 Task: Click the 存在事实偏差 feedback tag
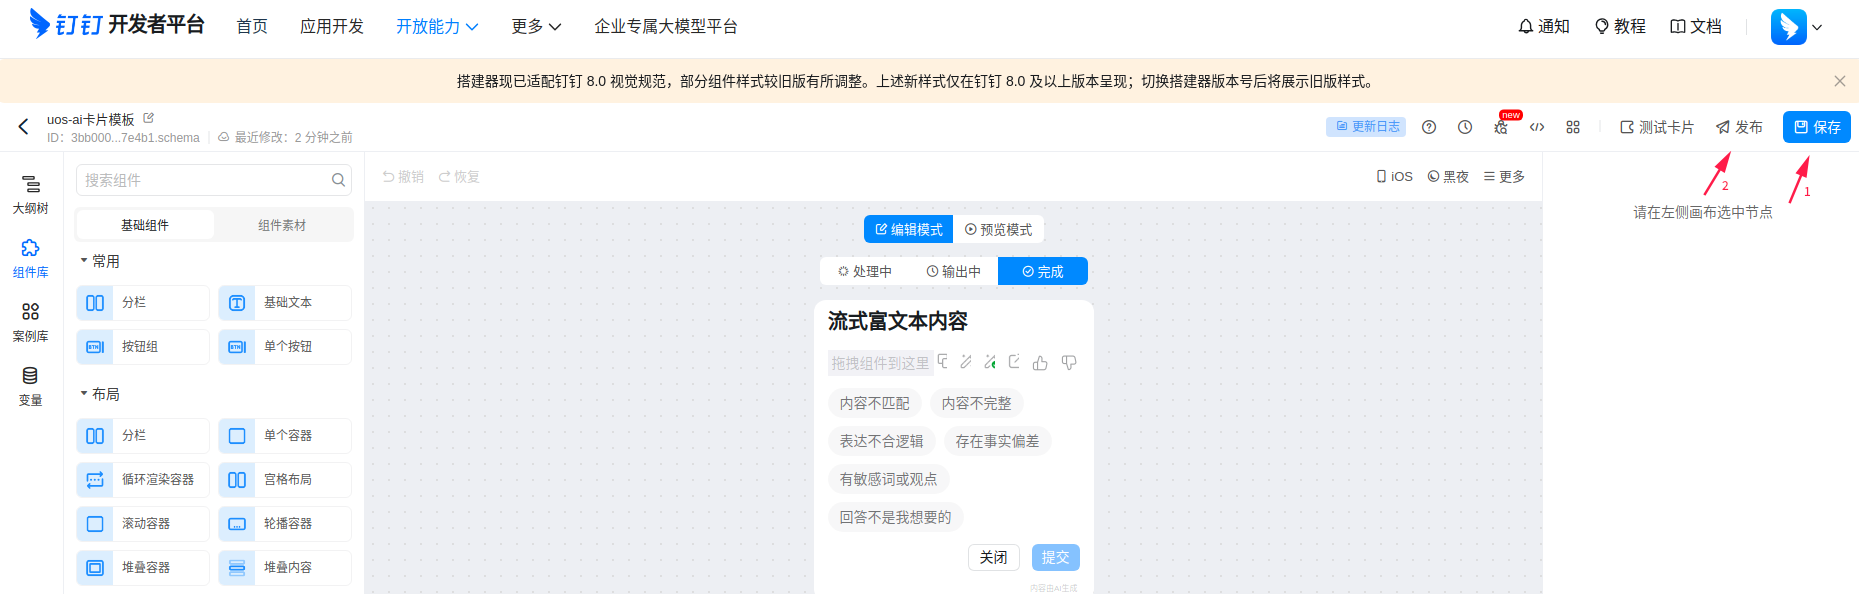[997, 441]
